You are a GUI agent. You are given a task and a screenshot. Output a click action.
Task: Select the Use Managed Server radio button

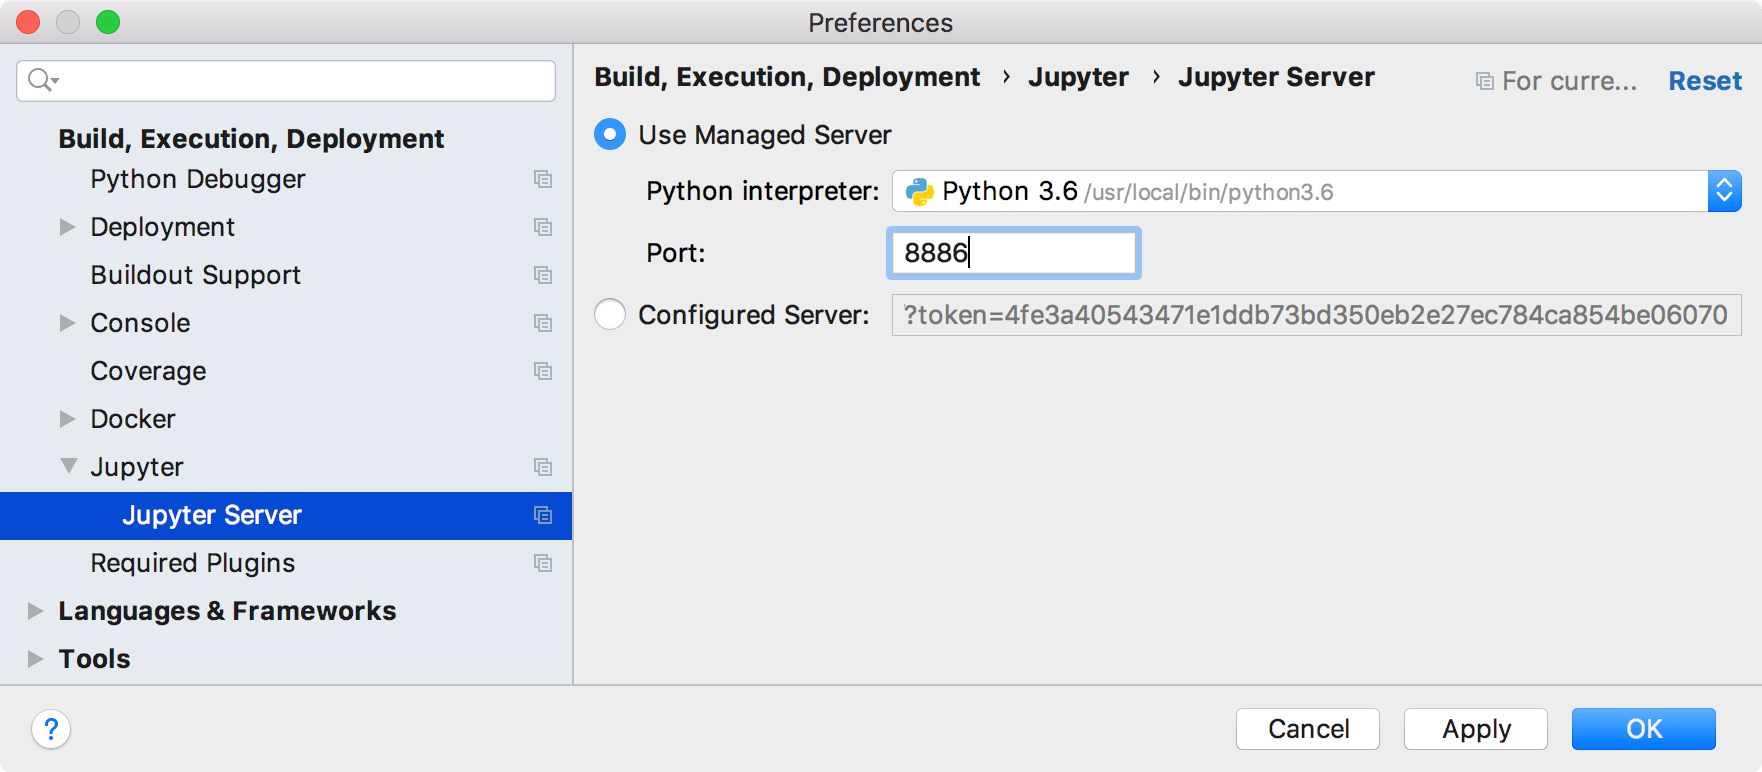610,134
